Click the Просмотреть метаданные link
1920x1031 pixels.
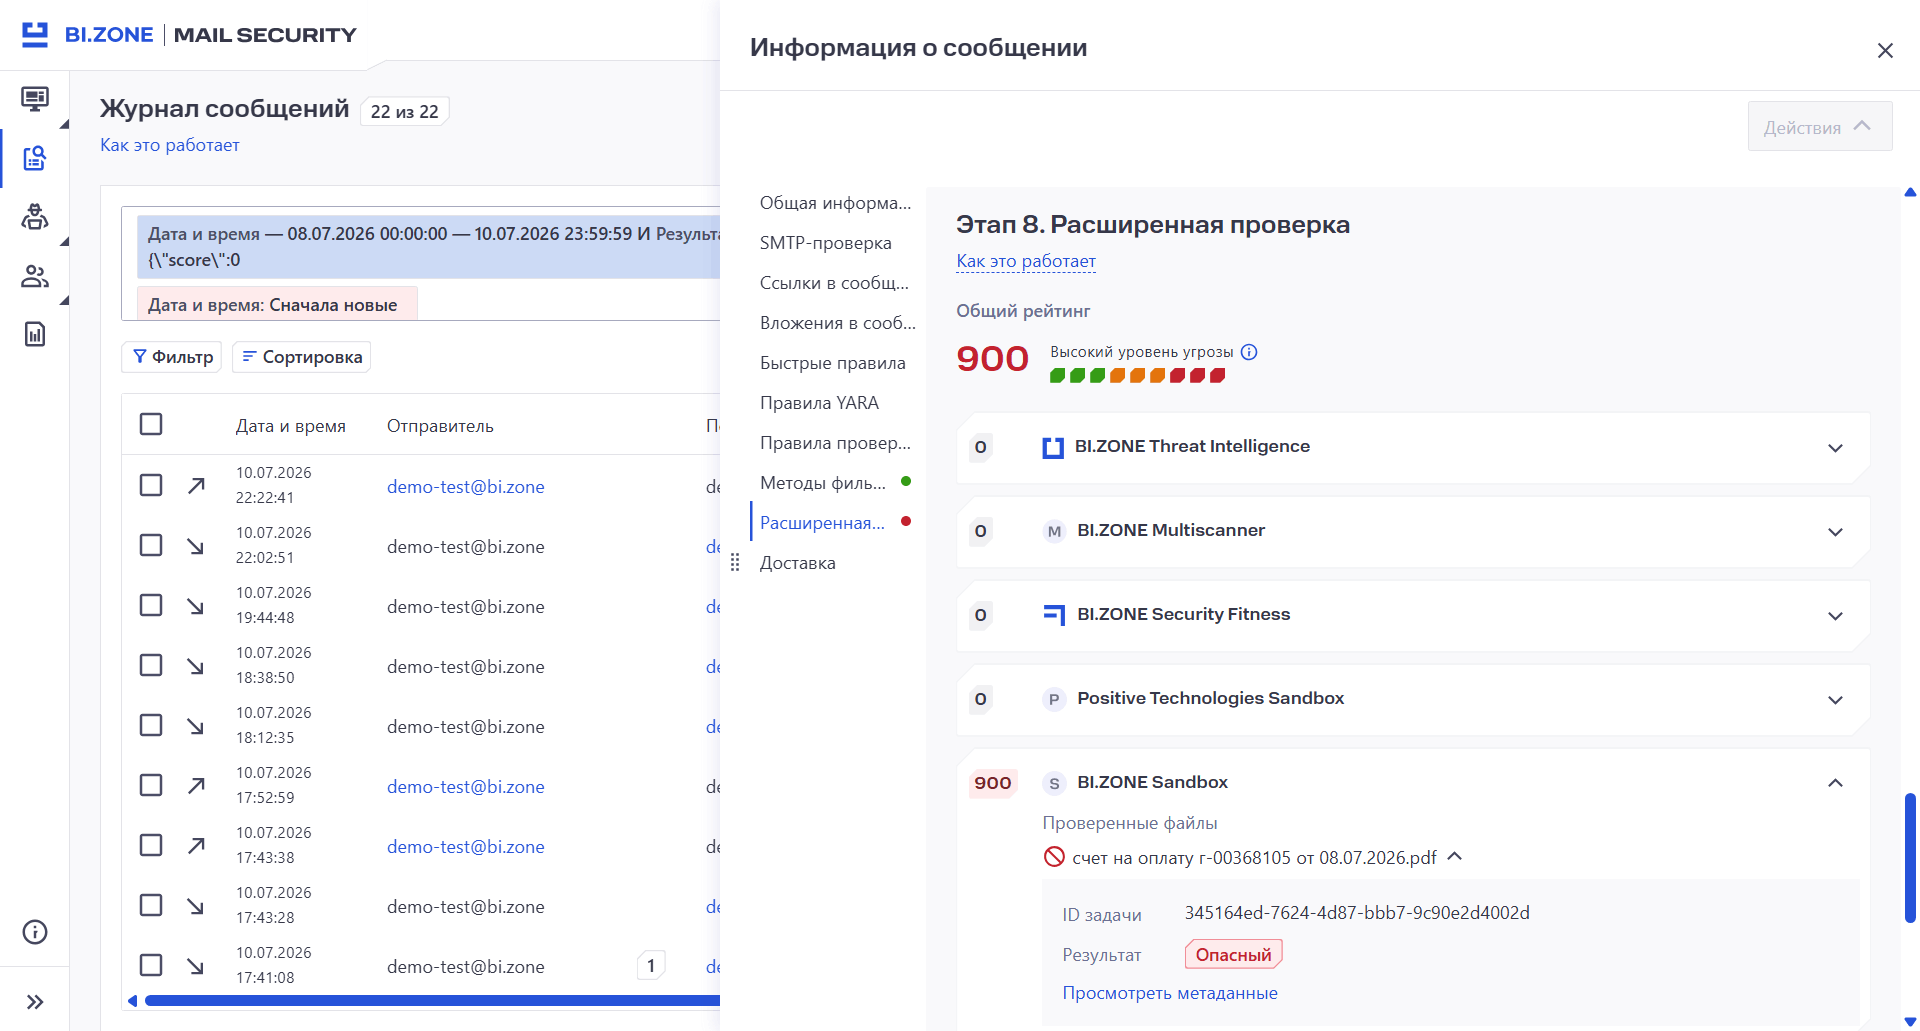tap(1170, 993)
